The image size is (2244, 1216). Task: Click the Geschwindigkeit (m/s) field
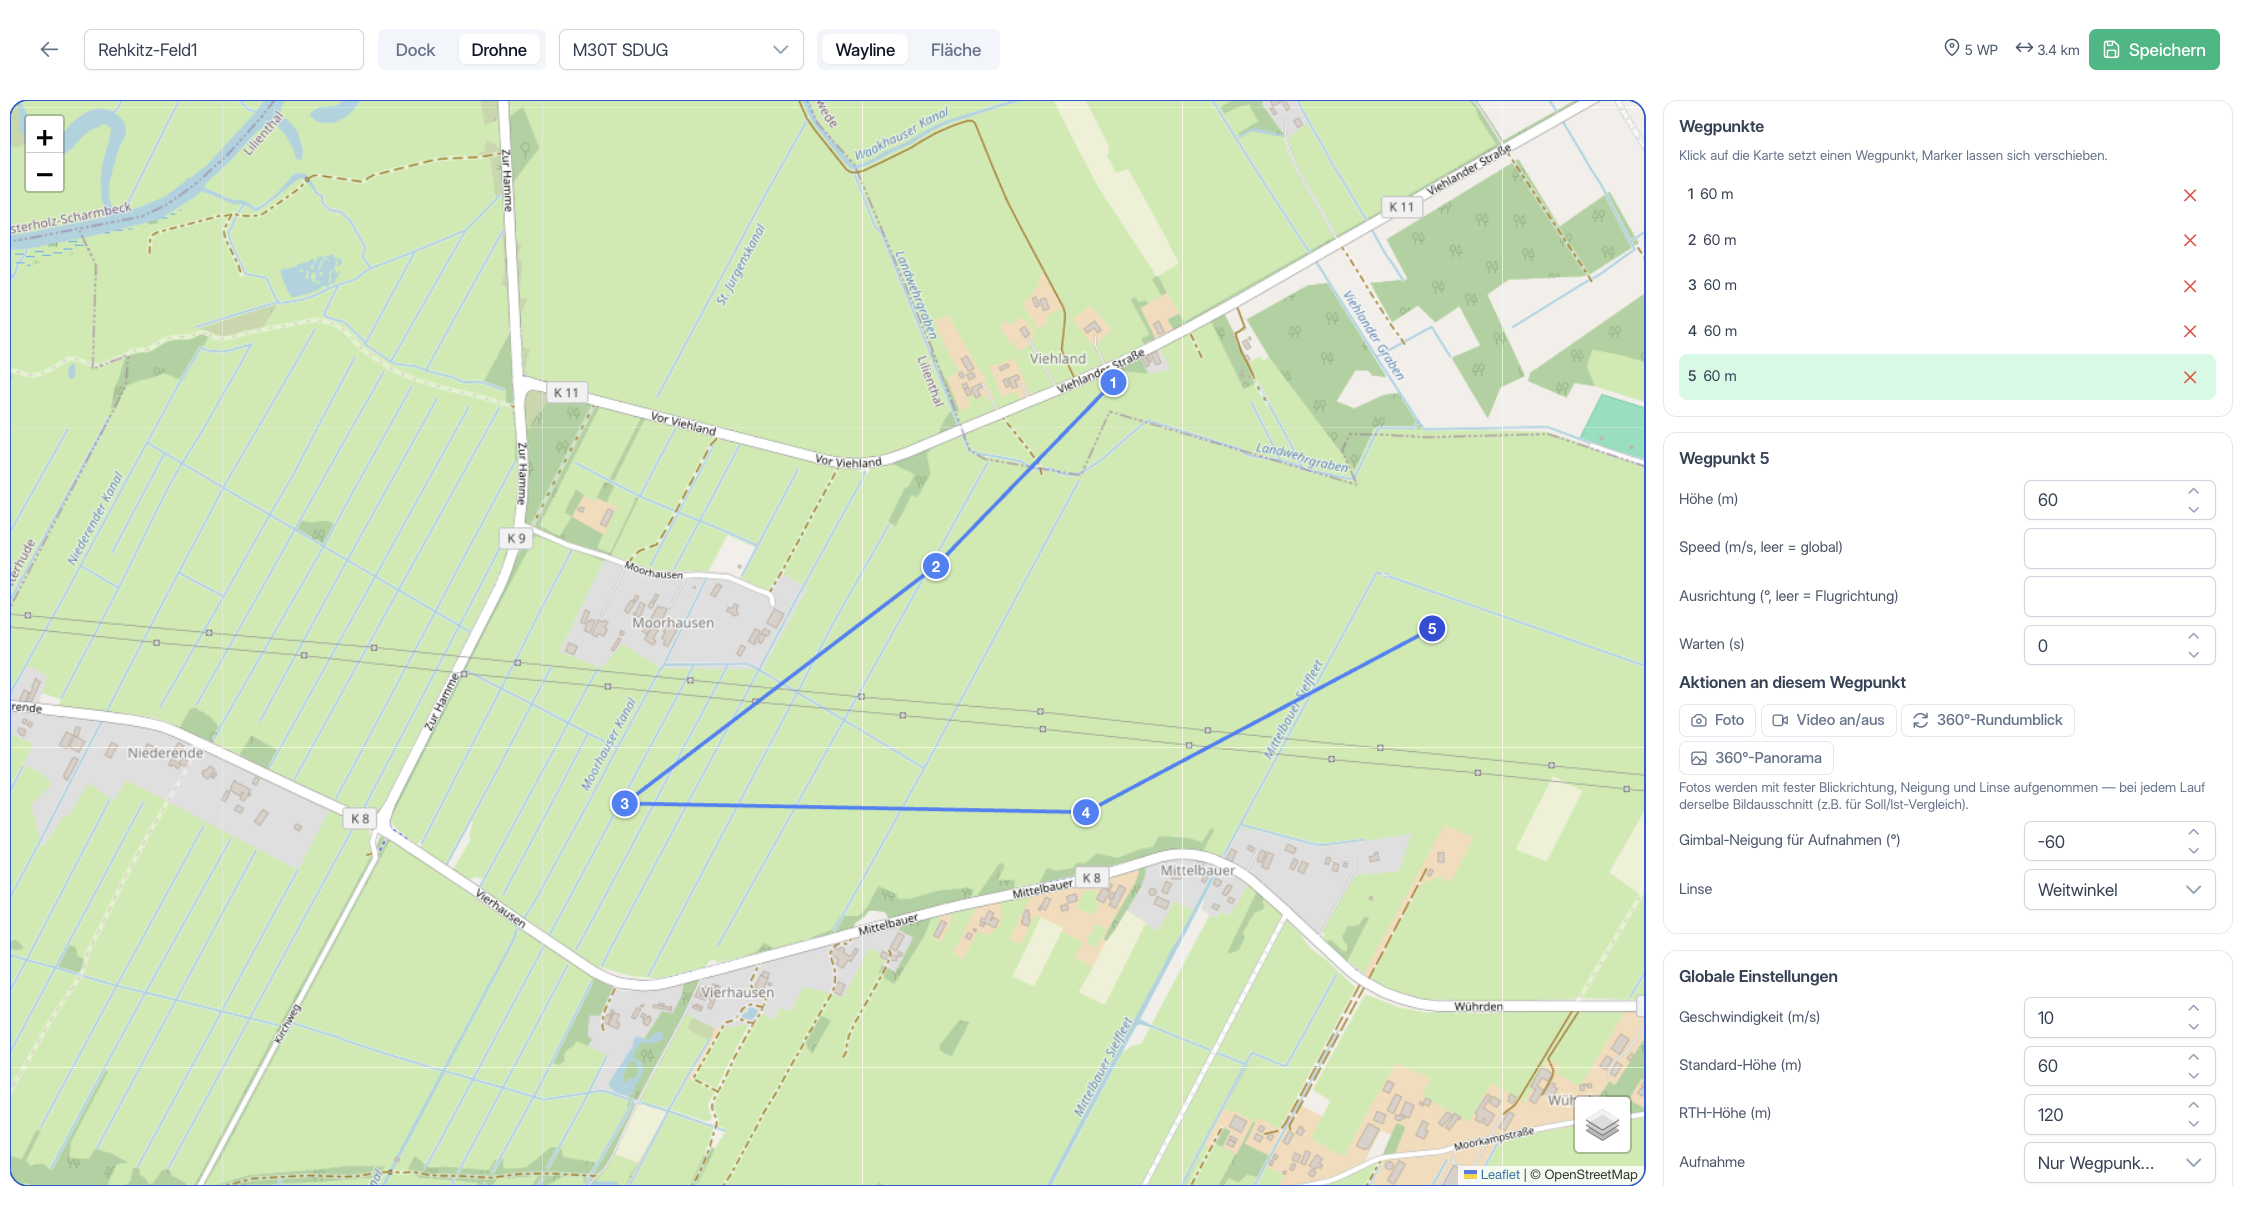2119,1018
